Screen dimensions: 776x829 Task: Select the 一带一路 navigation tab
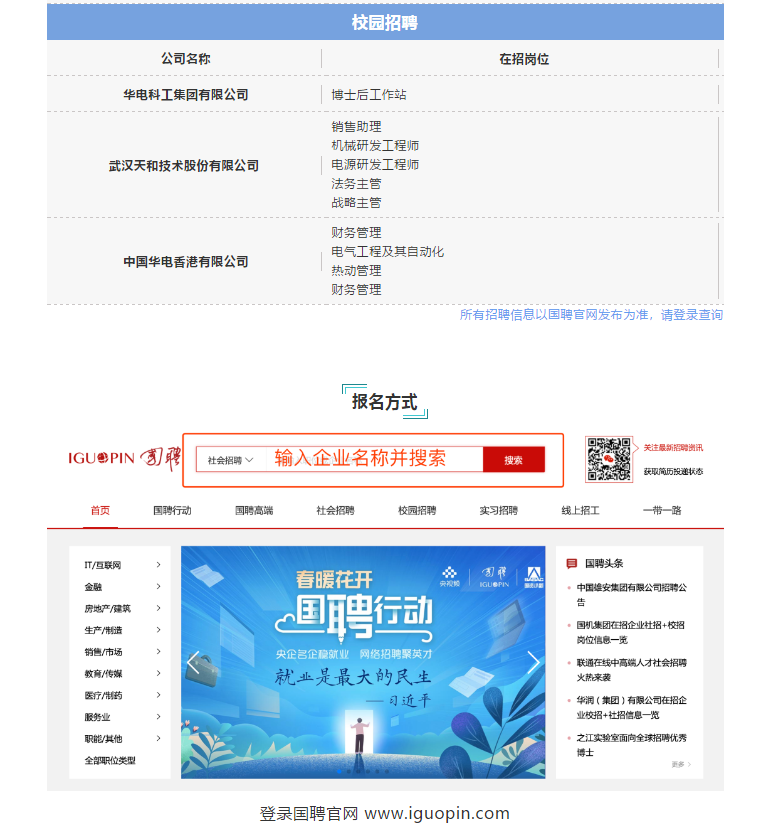pos(662,510)
